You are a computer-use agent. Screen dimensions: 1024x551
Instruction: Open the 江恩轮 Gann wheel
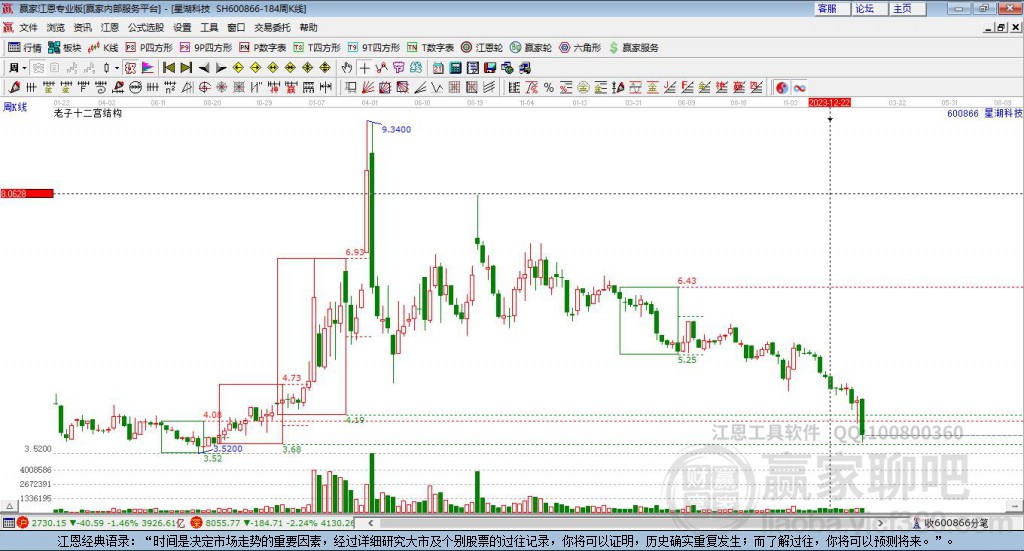(482, 48)
